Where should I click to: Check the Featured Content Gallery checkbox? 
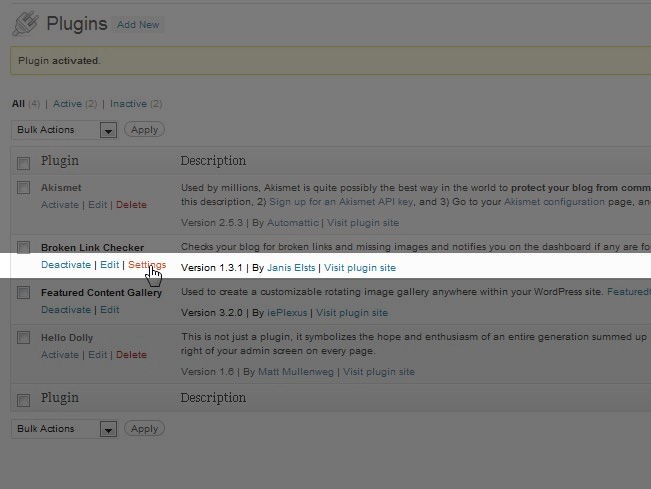[24, 292]
